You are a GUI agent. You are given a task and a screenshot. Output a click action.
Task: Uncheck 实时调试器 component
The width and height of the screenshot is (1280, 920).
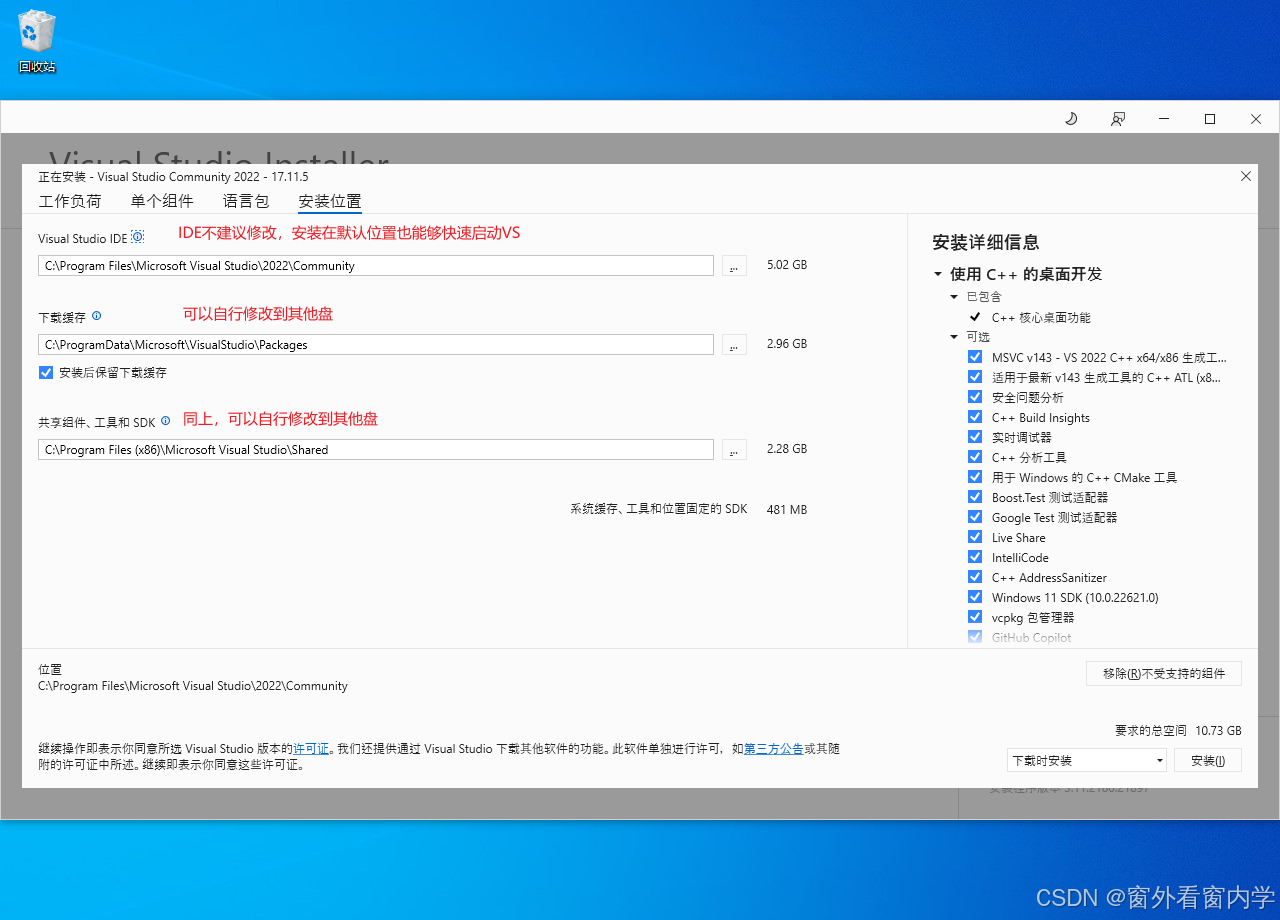(975, 437)
